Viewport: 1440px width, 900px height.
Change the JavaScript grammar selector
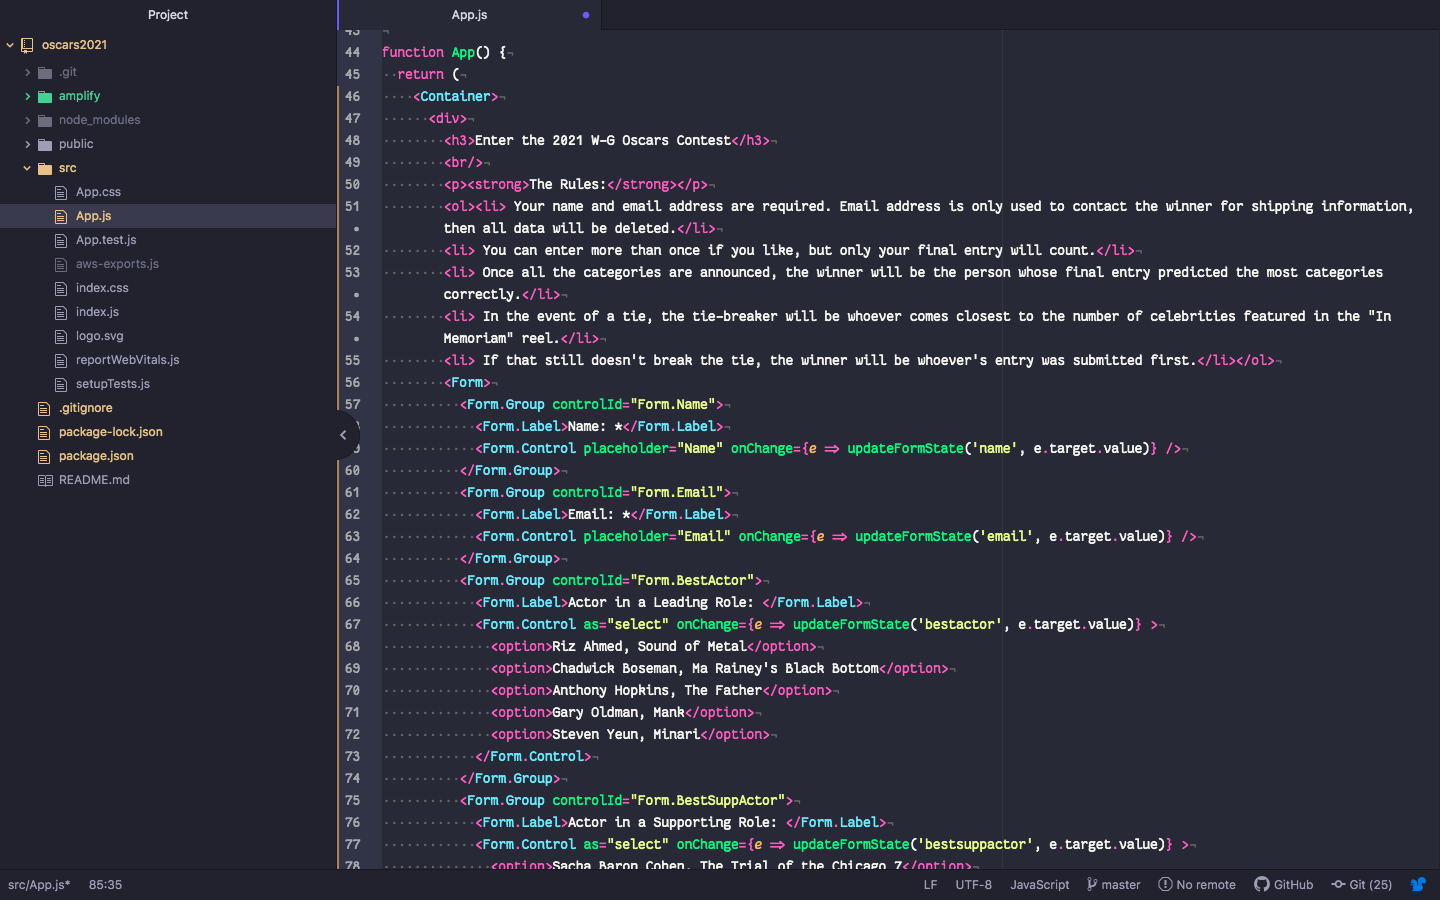pos(1039,884)
